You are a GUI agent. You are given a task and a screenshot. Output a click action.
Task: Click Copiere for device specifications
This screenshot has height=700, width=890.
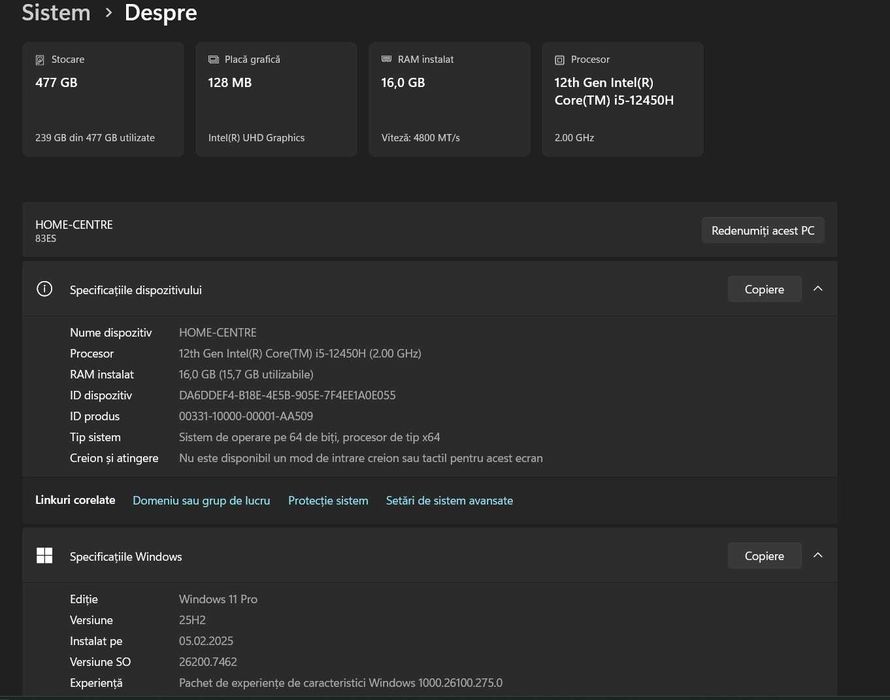click(x=765, y=289)
